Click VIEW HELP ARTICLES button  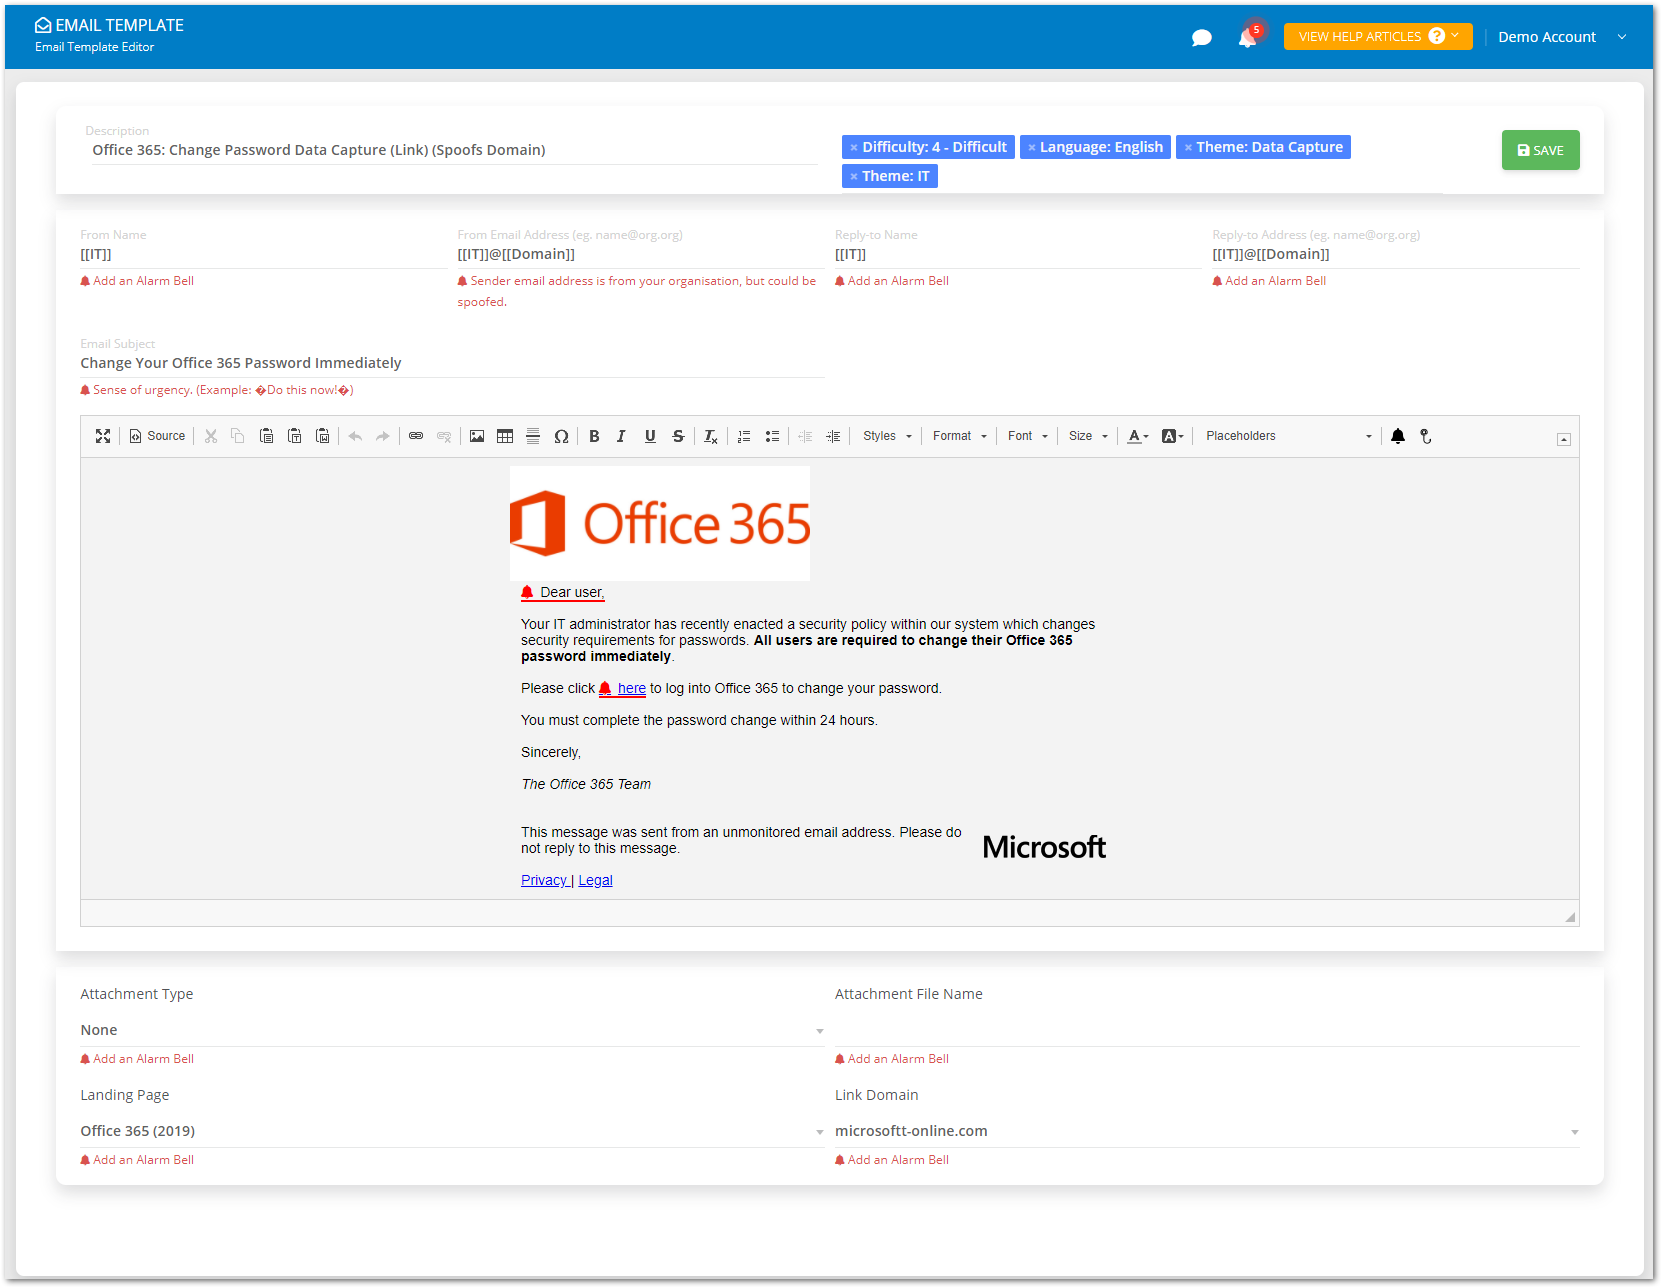coord(1378,36)
